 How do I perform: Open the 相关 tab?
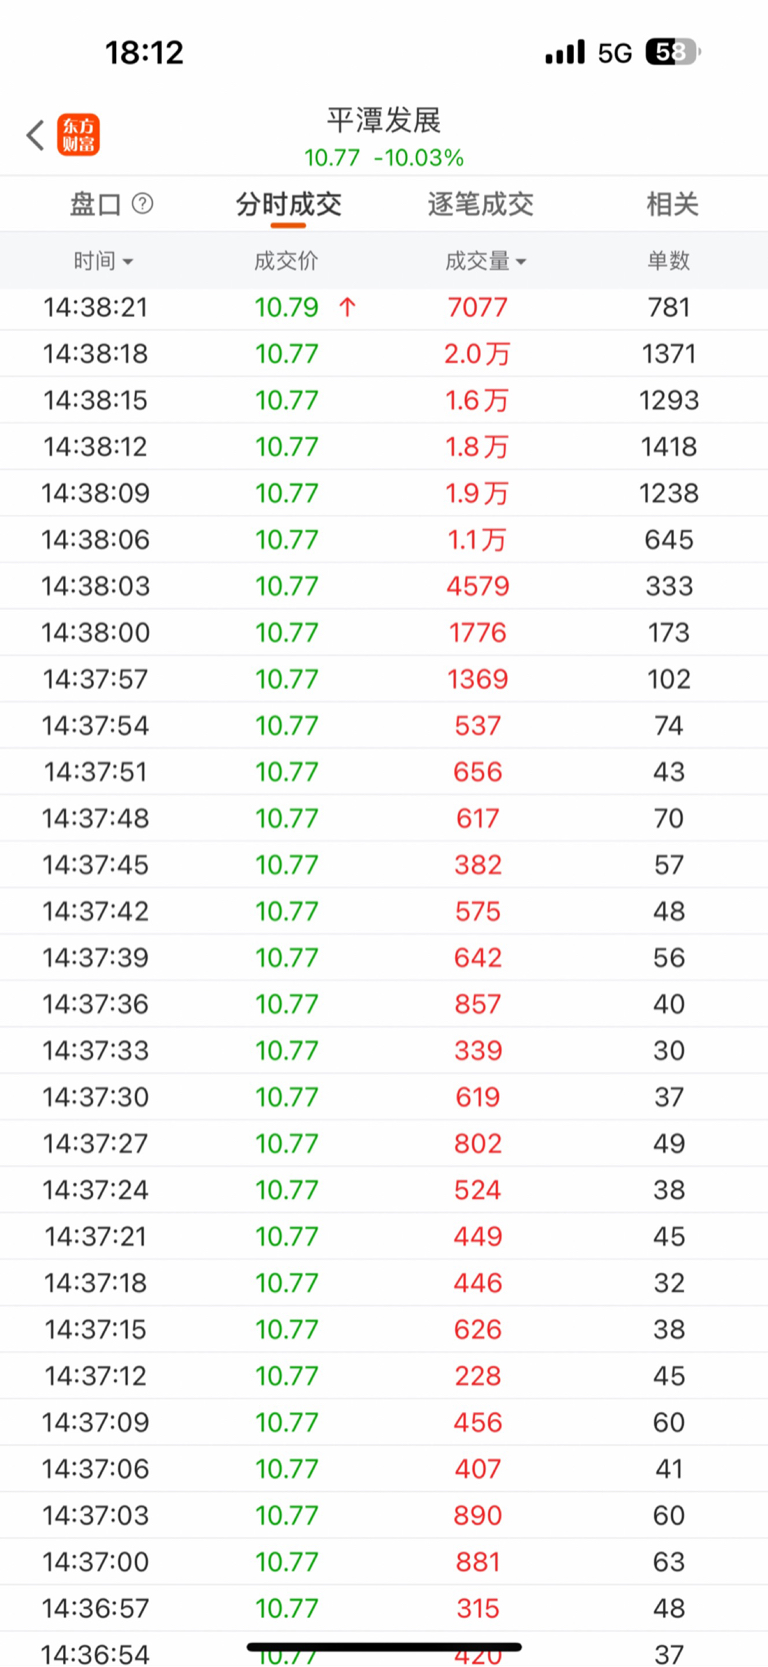pyautogui.click(x=672, y=204)
